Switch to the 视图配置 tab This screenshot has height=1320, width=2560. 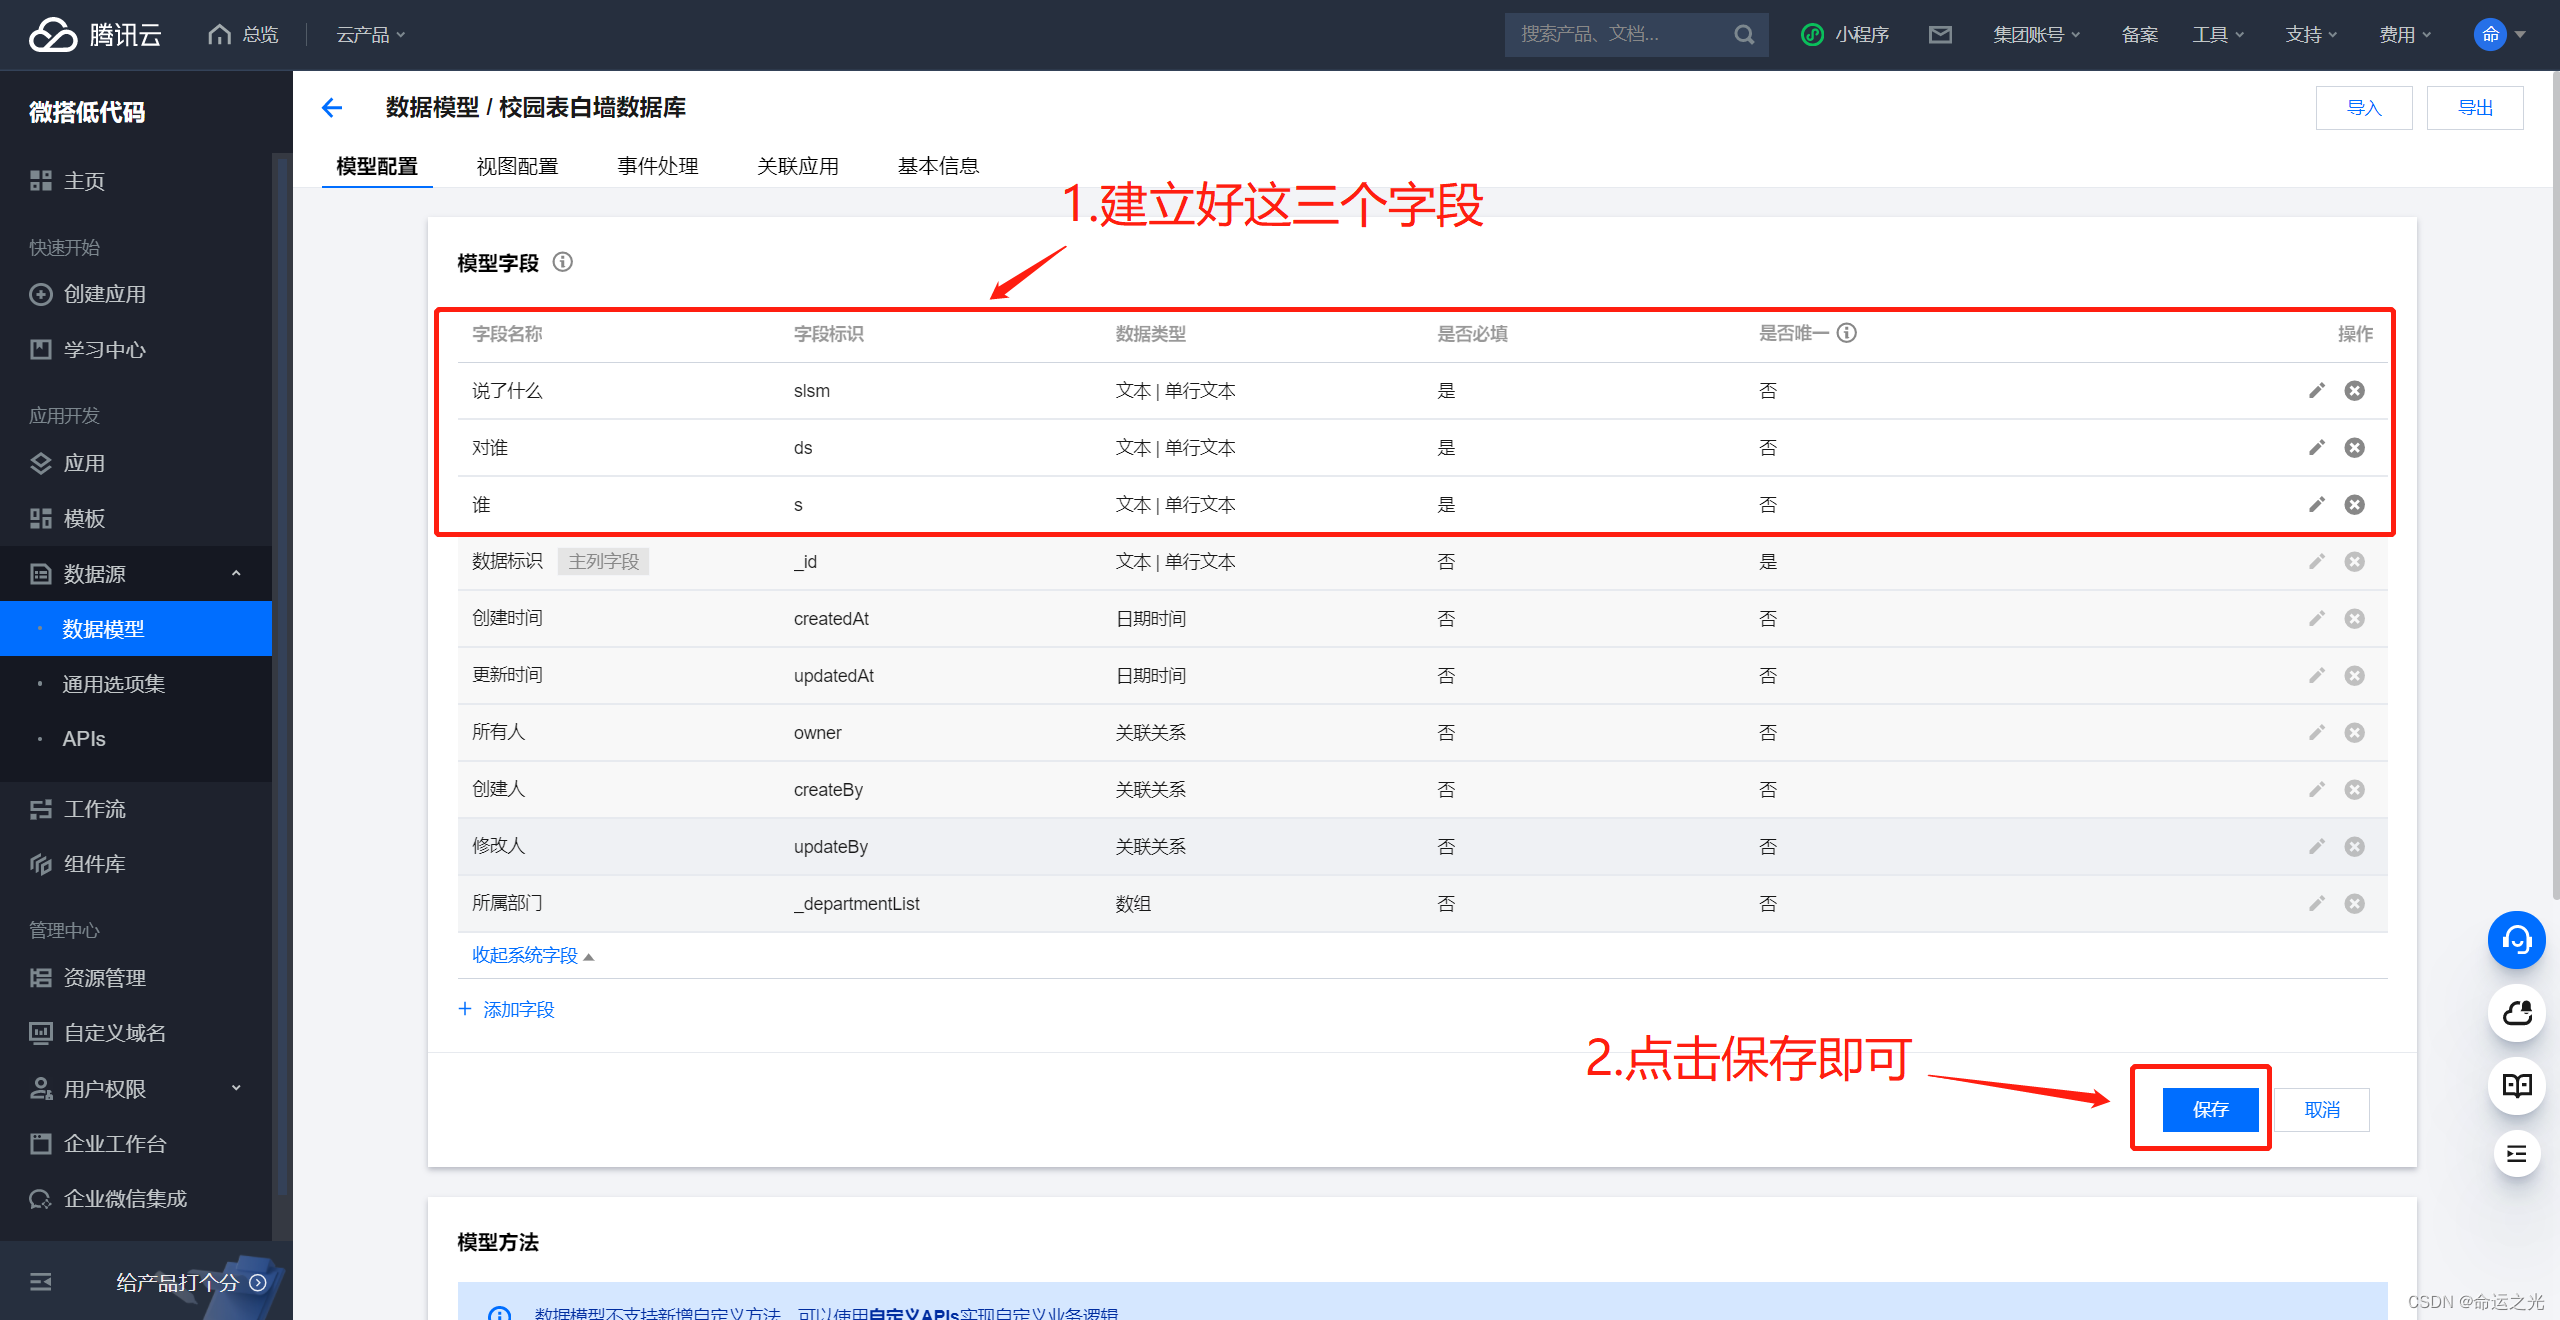[x=517, y=166]
